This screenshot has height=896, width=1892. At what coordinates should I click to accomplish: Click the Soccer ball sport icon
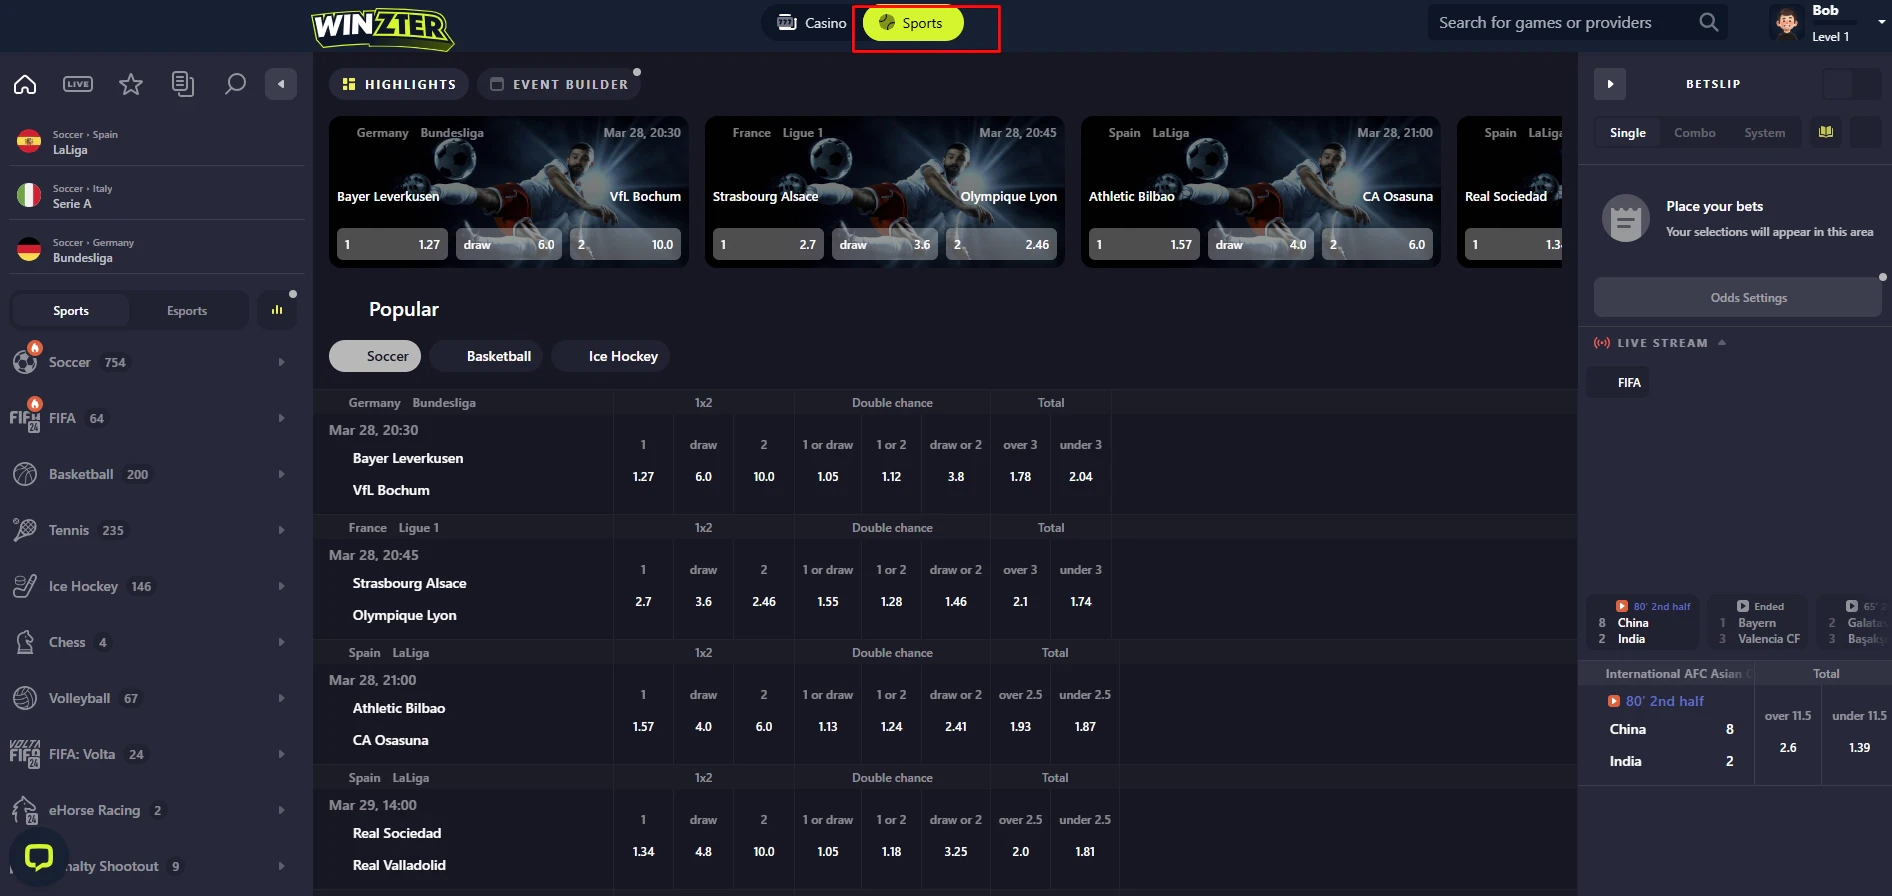(25, 362)
